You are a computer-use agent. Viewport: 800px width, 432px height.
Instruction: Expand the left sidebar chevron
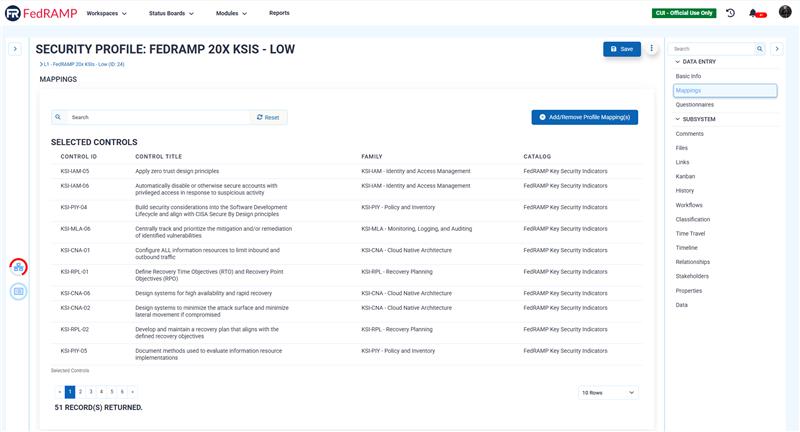(15, 49)
